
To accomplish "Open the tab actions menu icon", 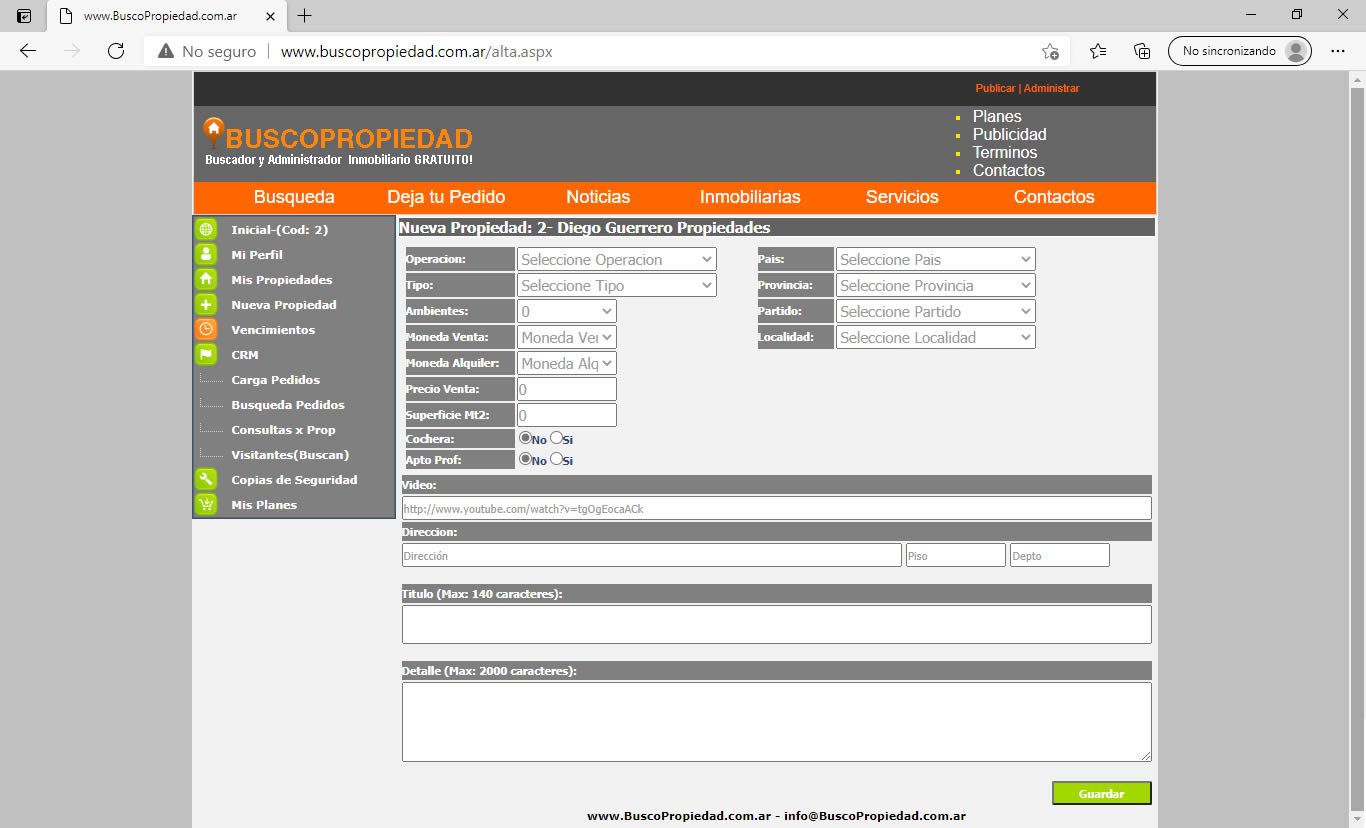I will [x=24, y=16].
